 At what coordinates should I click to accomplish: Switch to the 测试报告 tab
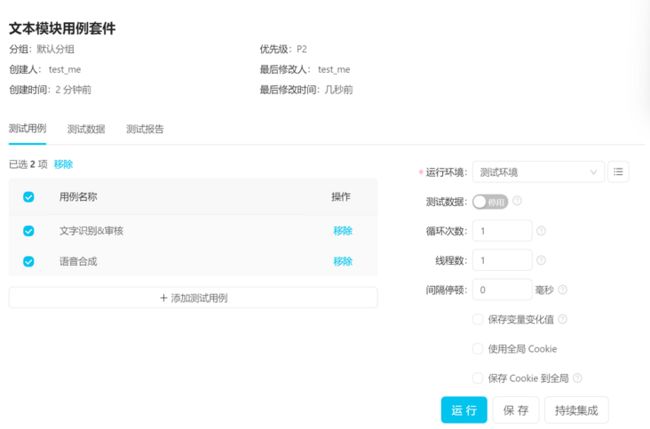coord(145,129)
